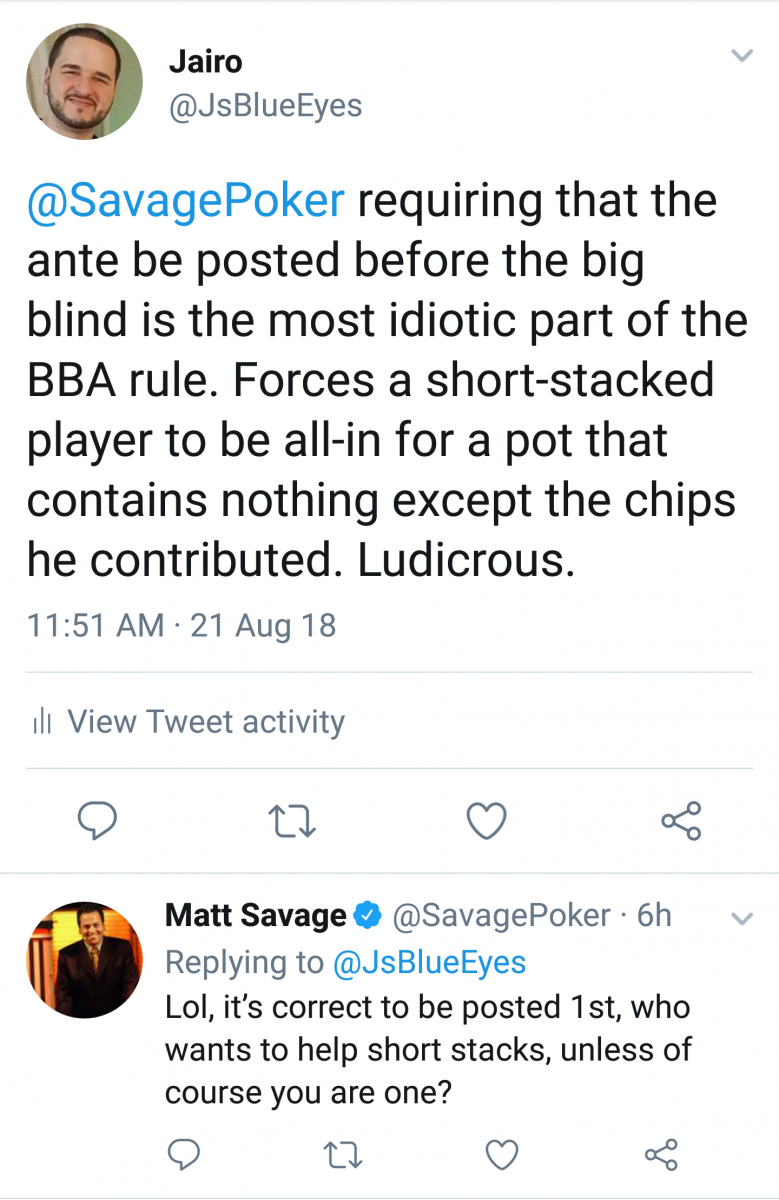Reply to Jairo's tweet using the comment icon

(x=97, y=821)
